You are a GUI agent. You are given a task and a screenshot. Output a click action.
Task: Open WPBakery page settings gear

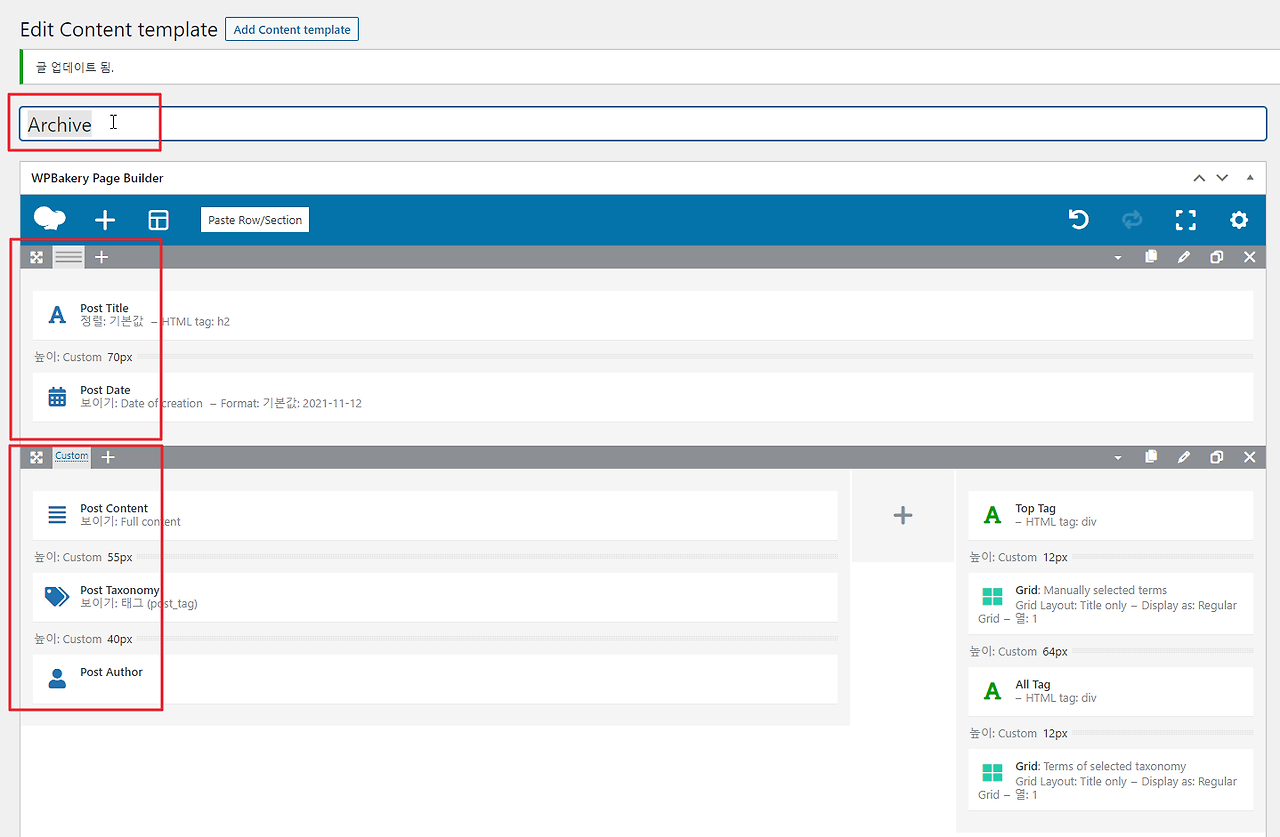coord(1239,220)
